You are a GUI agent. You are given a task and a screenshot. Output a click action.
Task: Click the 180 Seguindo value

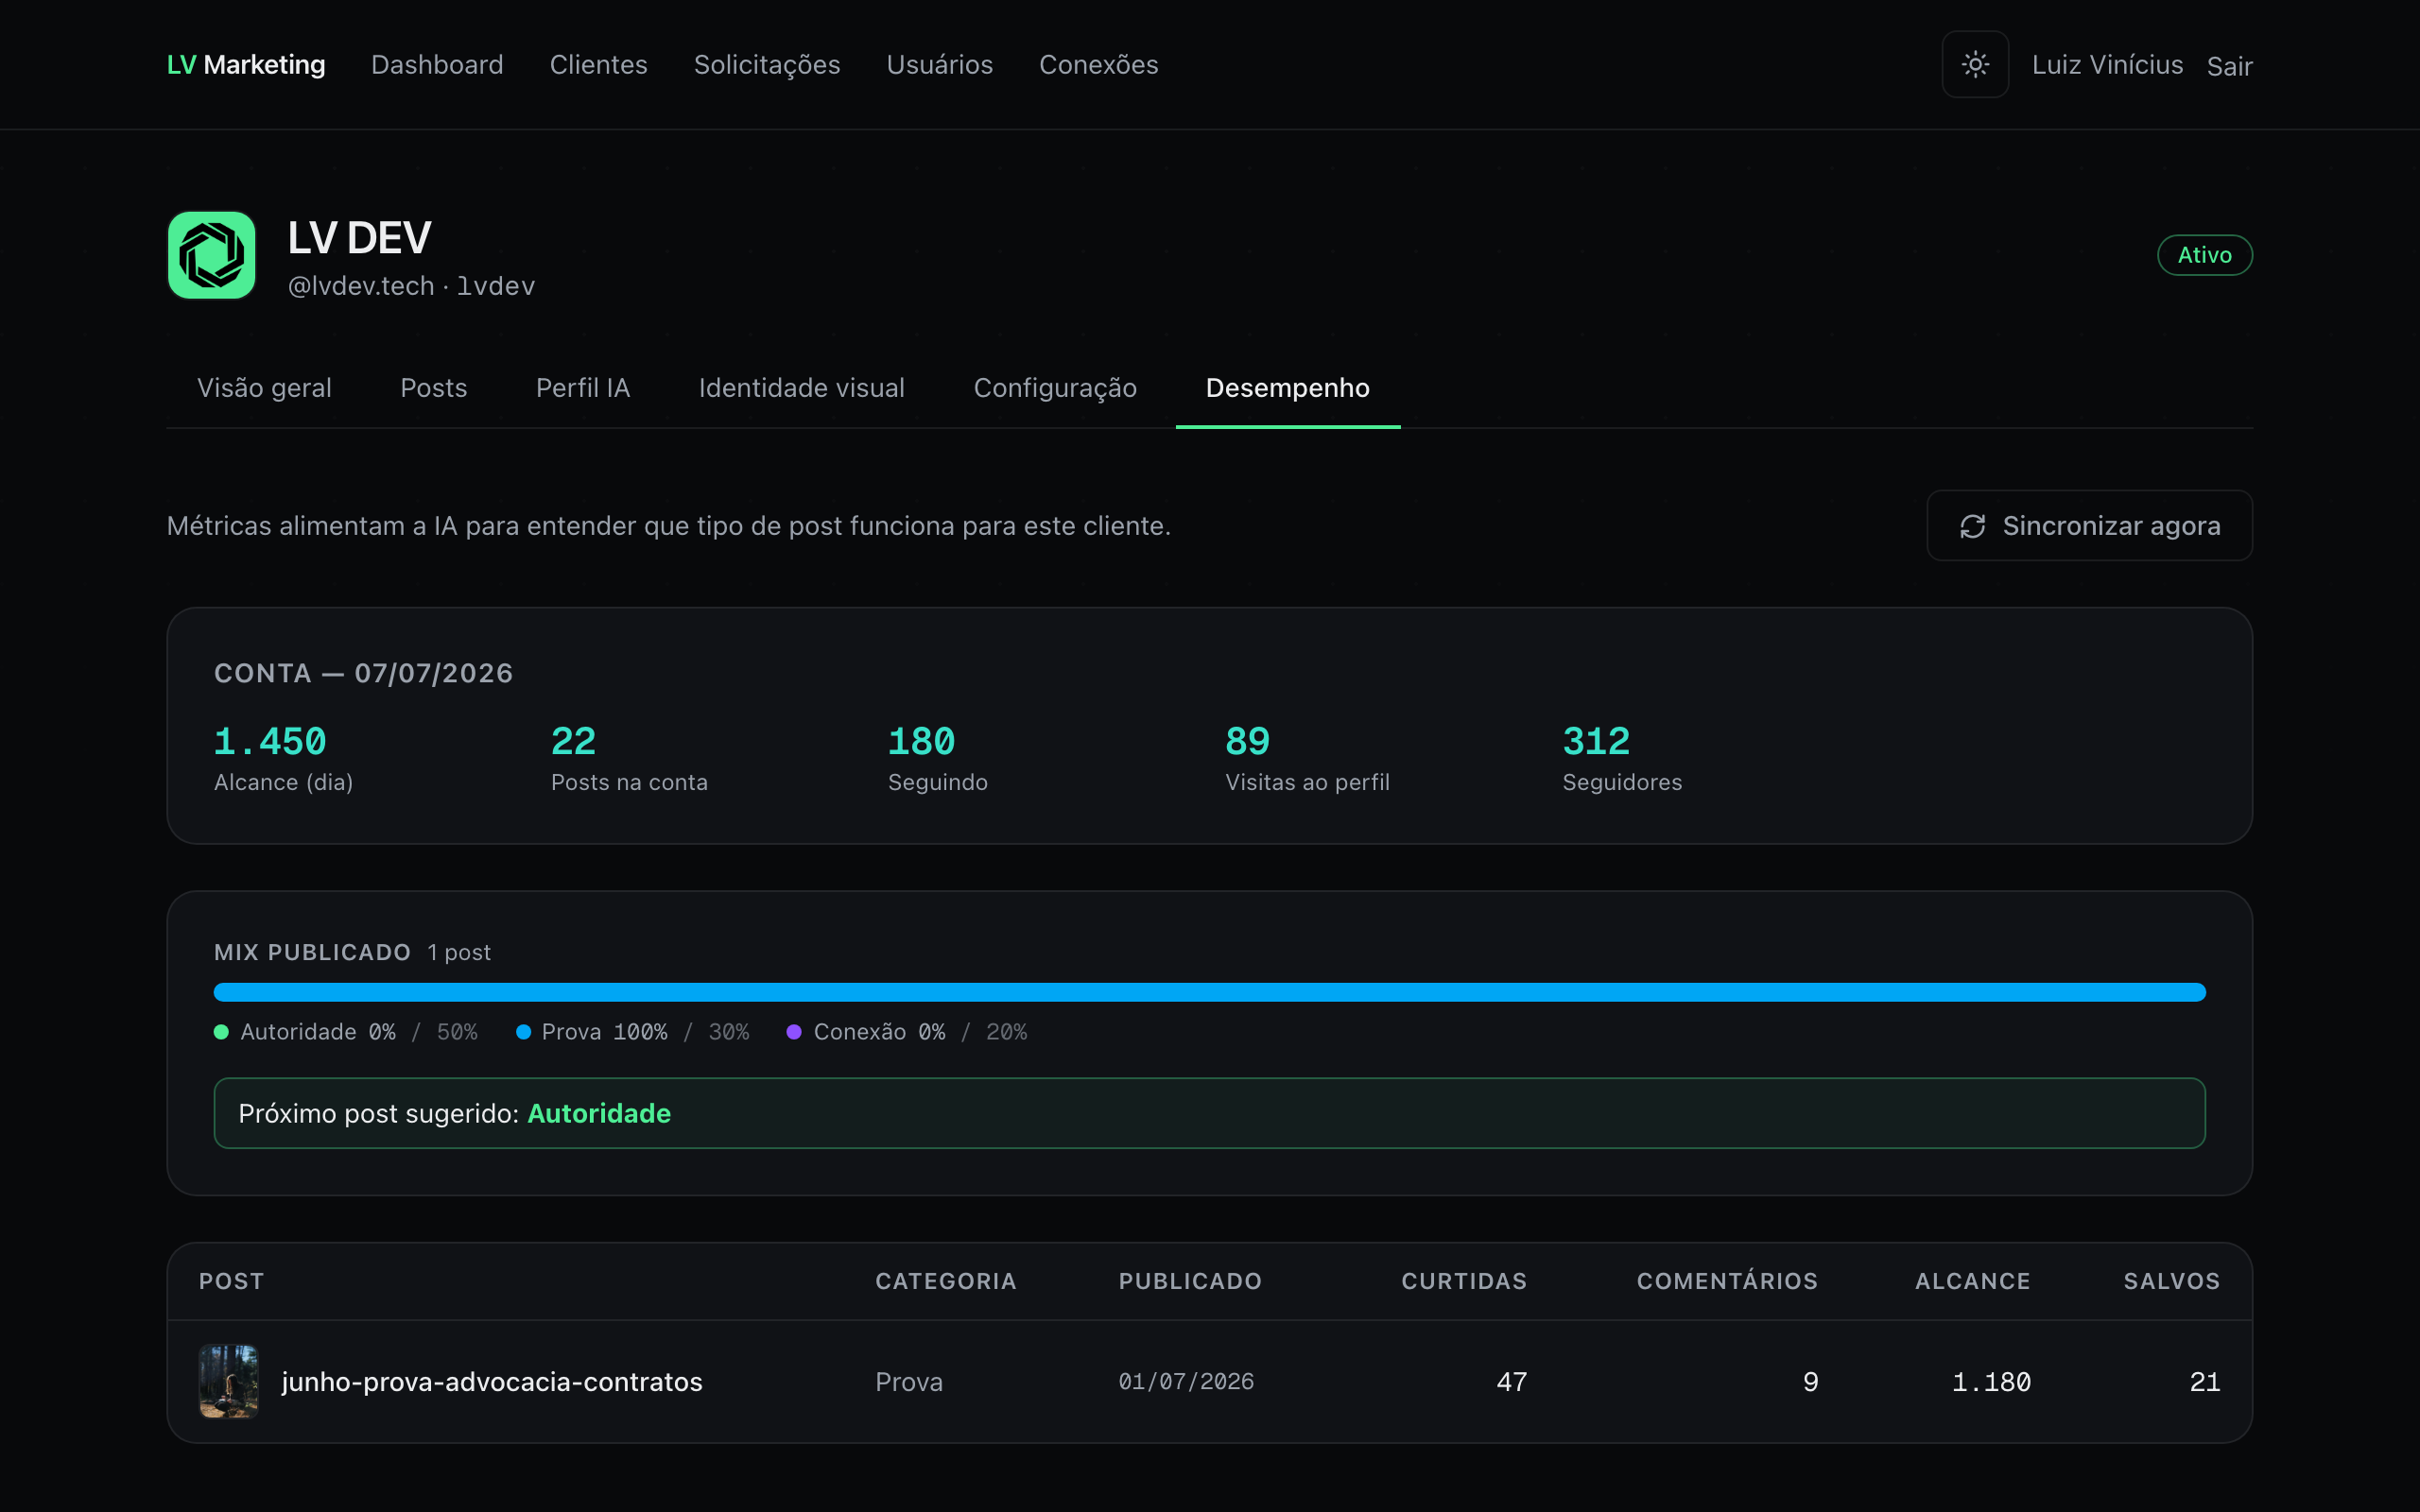[x=921, y=741]
